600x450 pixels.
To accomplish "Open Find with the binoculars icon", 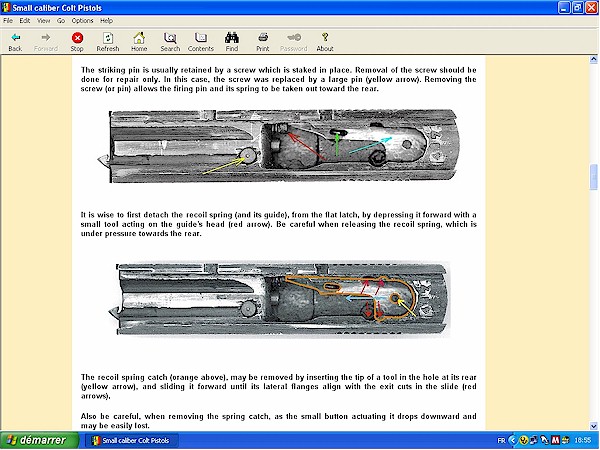I will [x=232, y=42].
